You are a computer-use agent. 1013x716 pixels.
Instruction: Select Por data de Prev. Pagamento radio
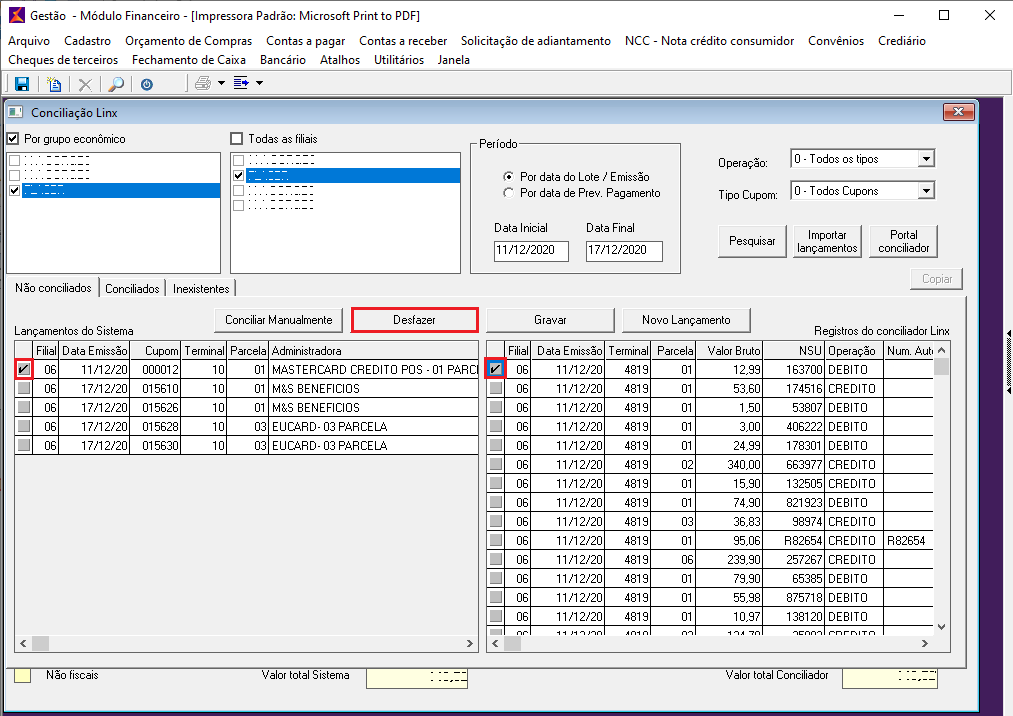pyautogui.click(x=509, y=193)
